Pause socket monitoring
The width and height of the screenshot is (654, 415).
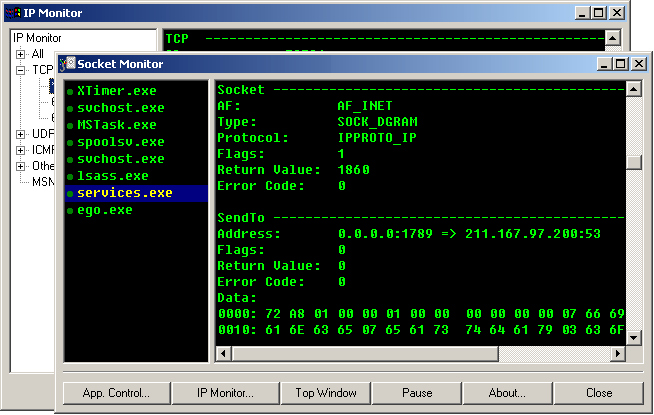pos(417,393)
